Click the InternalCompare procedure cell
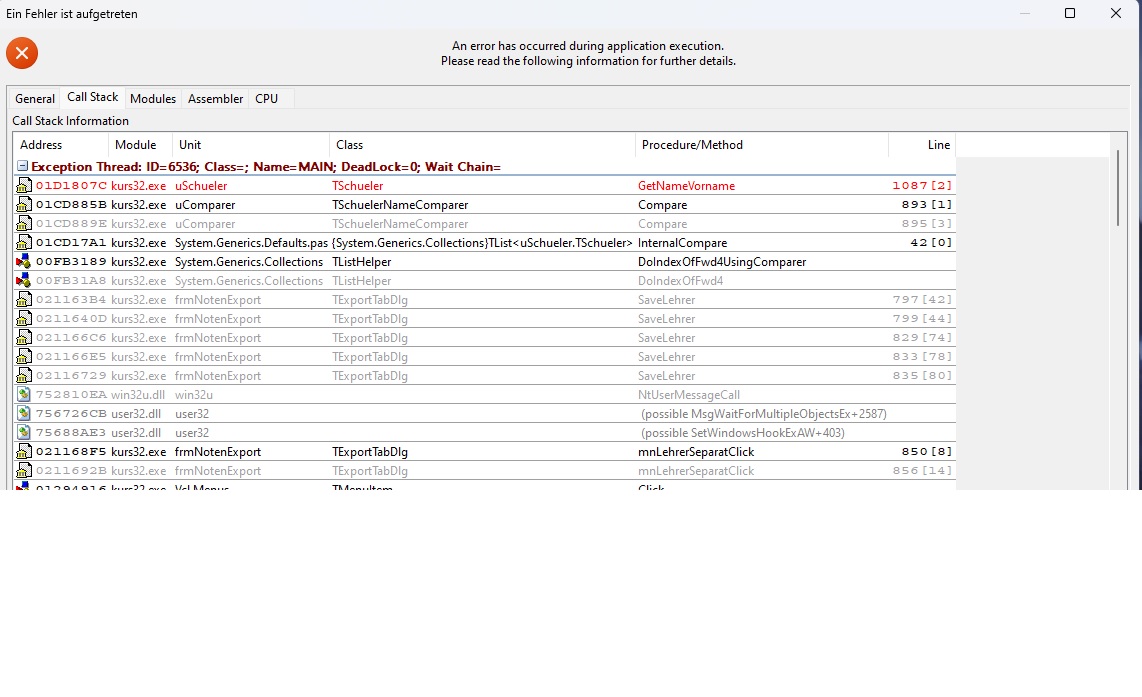This screenshot has width=1142, height=697. [682, 243]
